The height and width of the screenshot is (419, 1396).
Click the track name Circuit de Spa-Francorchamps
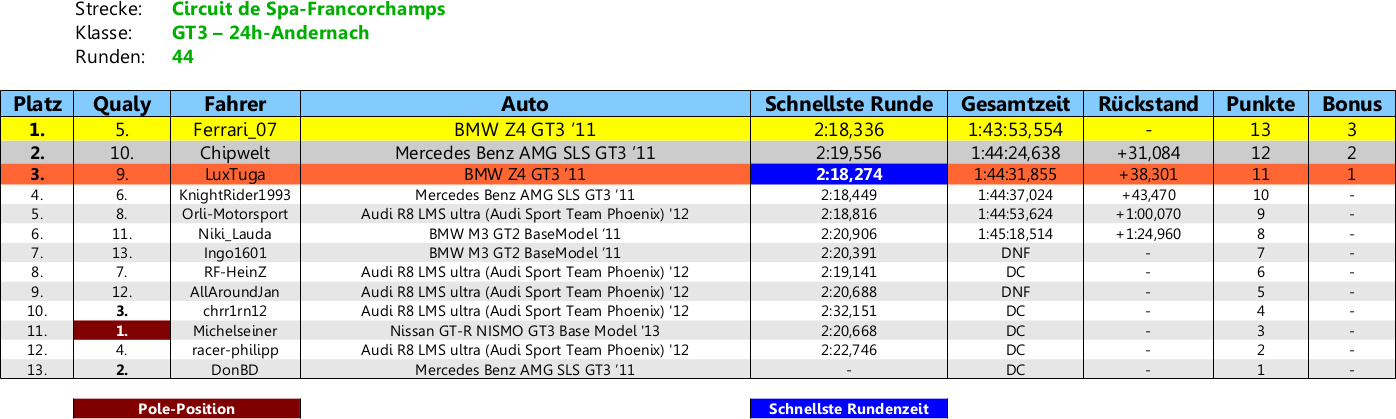tap(309, 10)
